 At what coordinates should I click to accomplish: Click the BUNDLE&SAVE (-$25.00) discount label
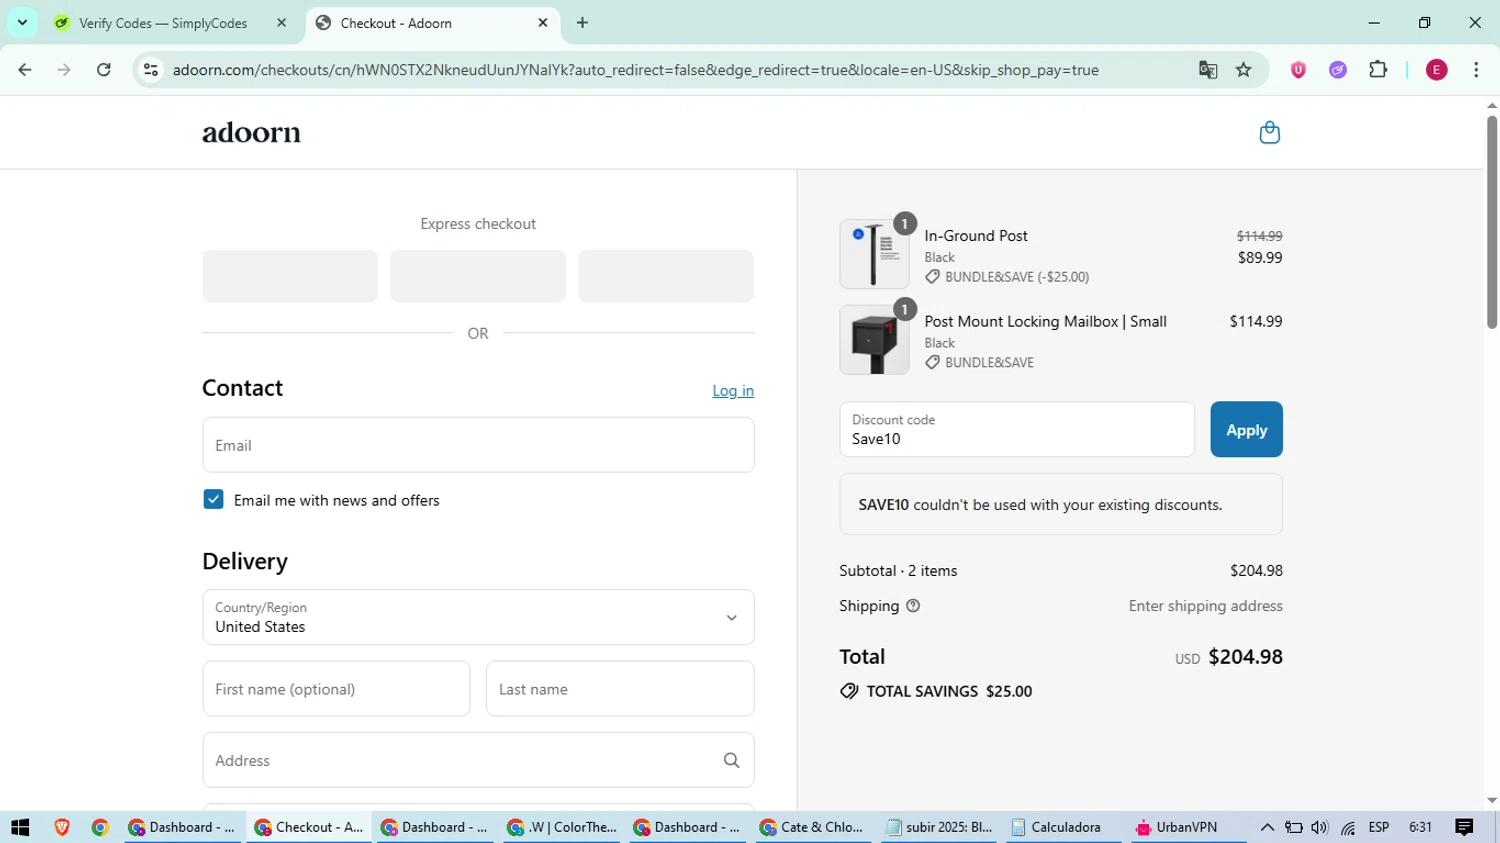(1017, 277)
